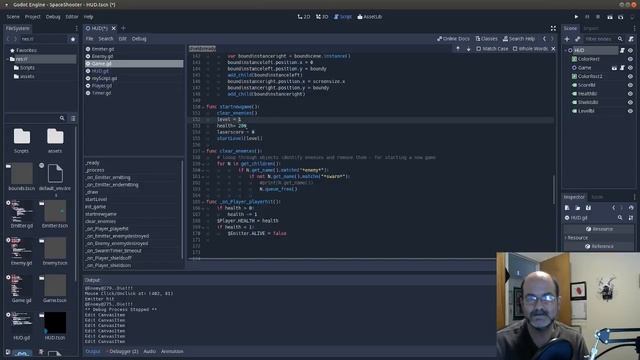Click FileSystem search magnifier icon
This screenshot has width=640, height=360.
pyautogui.click(x=62, y=118)
